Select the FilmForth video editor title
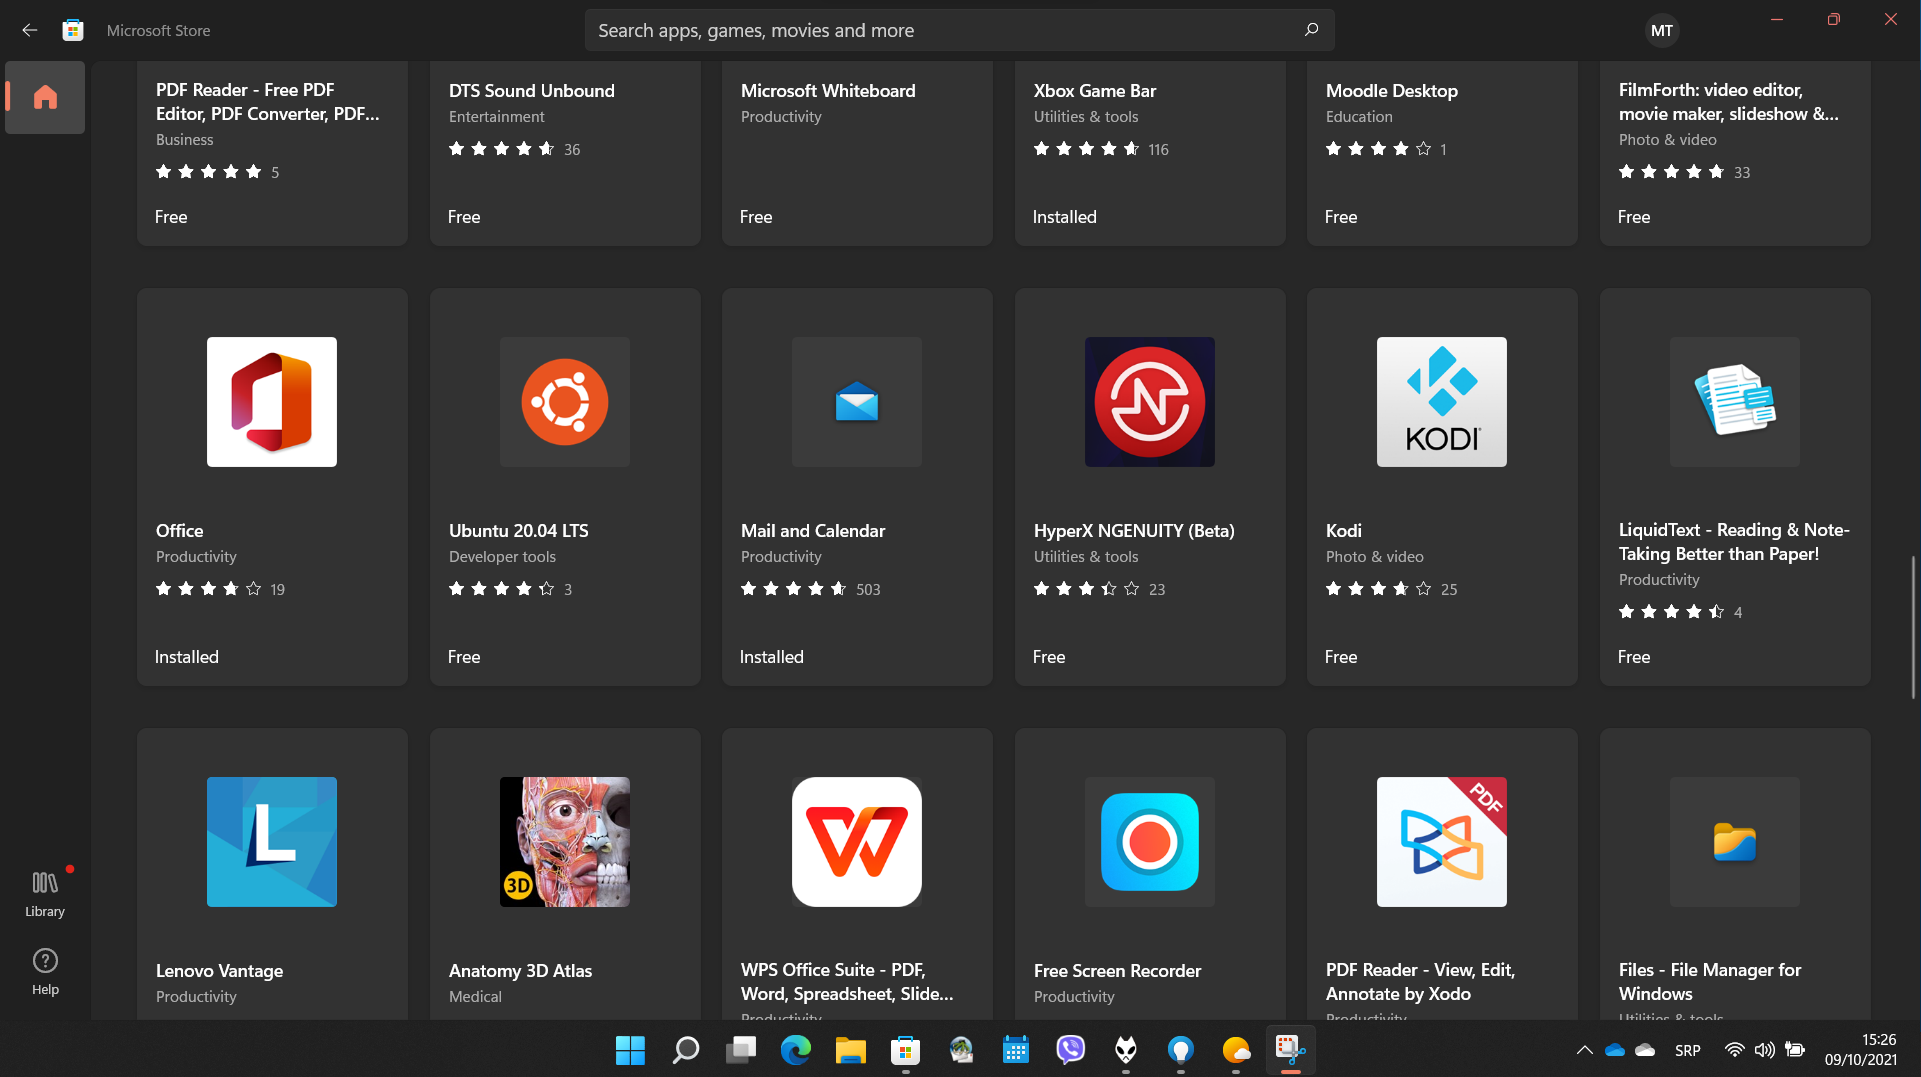This screenshot has height=1077, width=1921. coord(1729,102)
